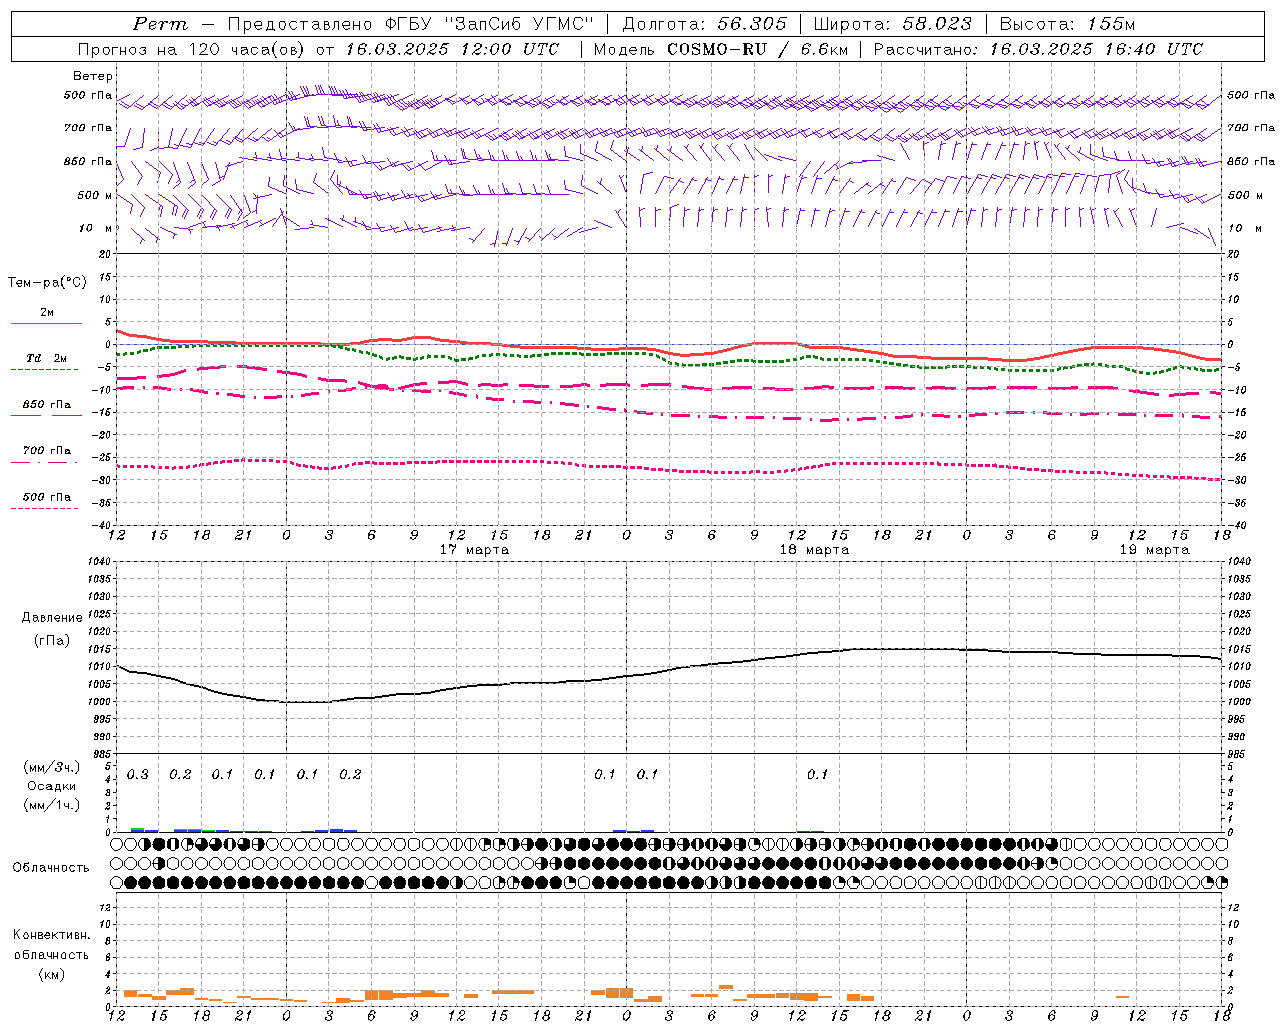Click "1015" on the right pressure axis
The width and height of the screenshot is (1280, 1024).
pyautogui.click(x=1241, y=649)
